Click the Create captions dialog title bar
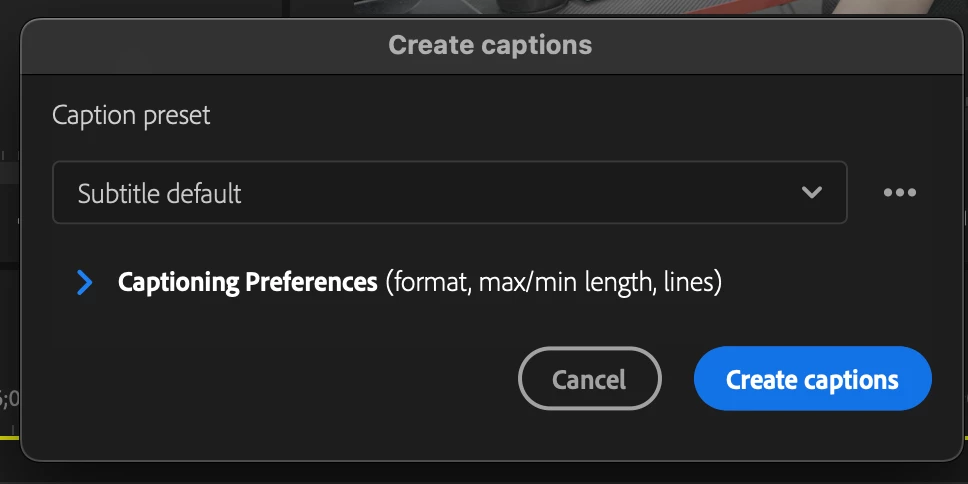This screenshot has width=968, height=484. pos(489,45)
